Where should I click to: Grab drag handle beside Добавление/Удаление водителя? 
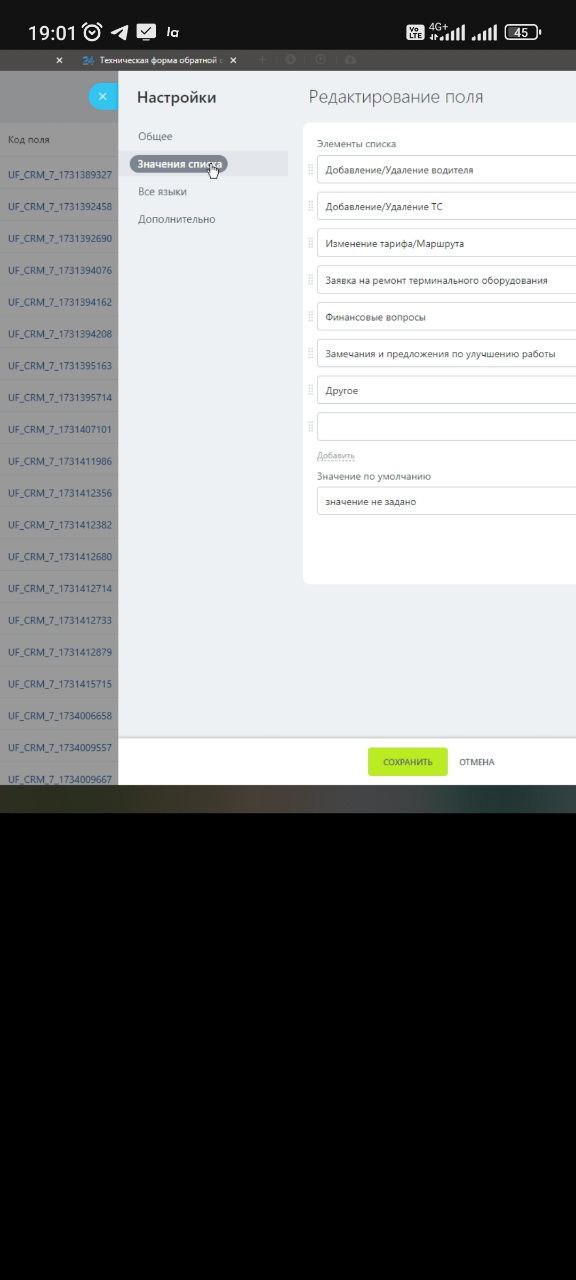tap(310, 170)
